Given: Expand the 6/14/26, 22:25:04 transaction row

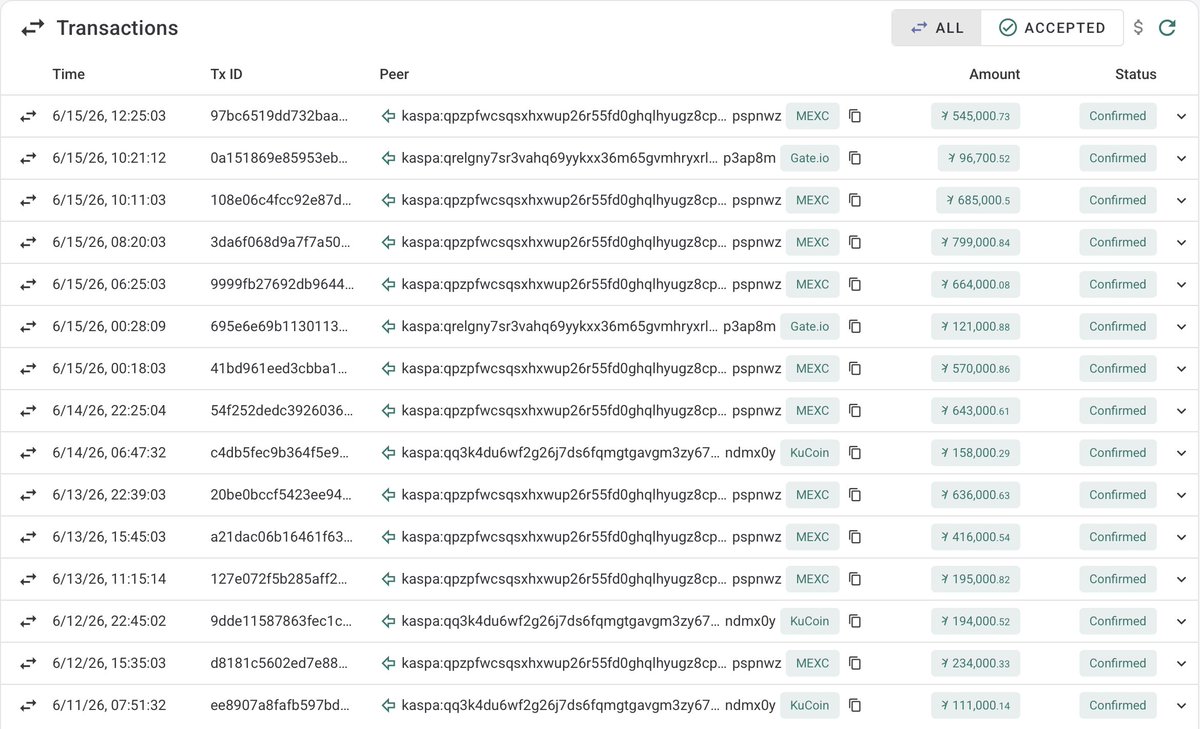Looking at the screenshot, I should [x=1181, y=410].
